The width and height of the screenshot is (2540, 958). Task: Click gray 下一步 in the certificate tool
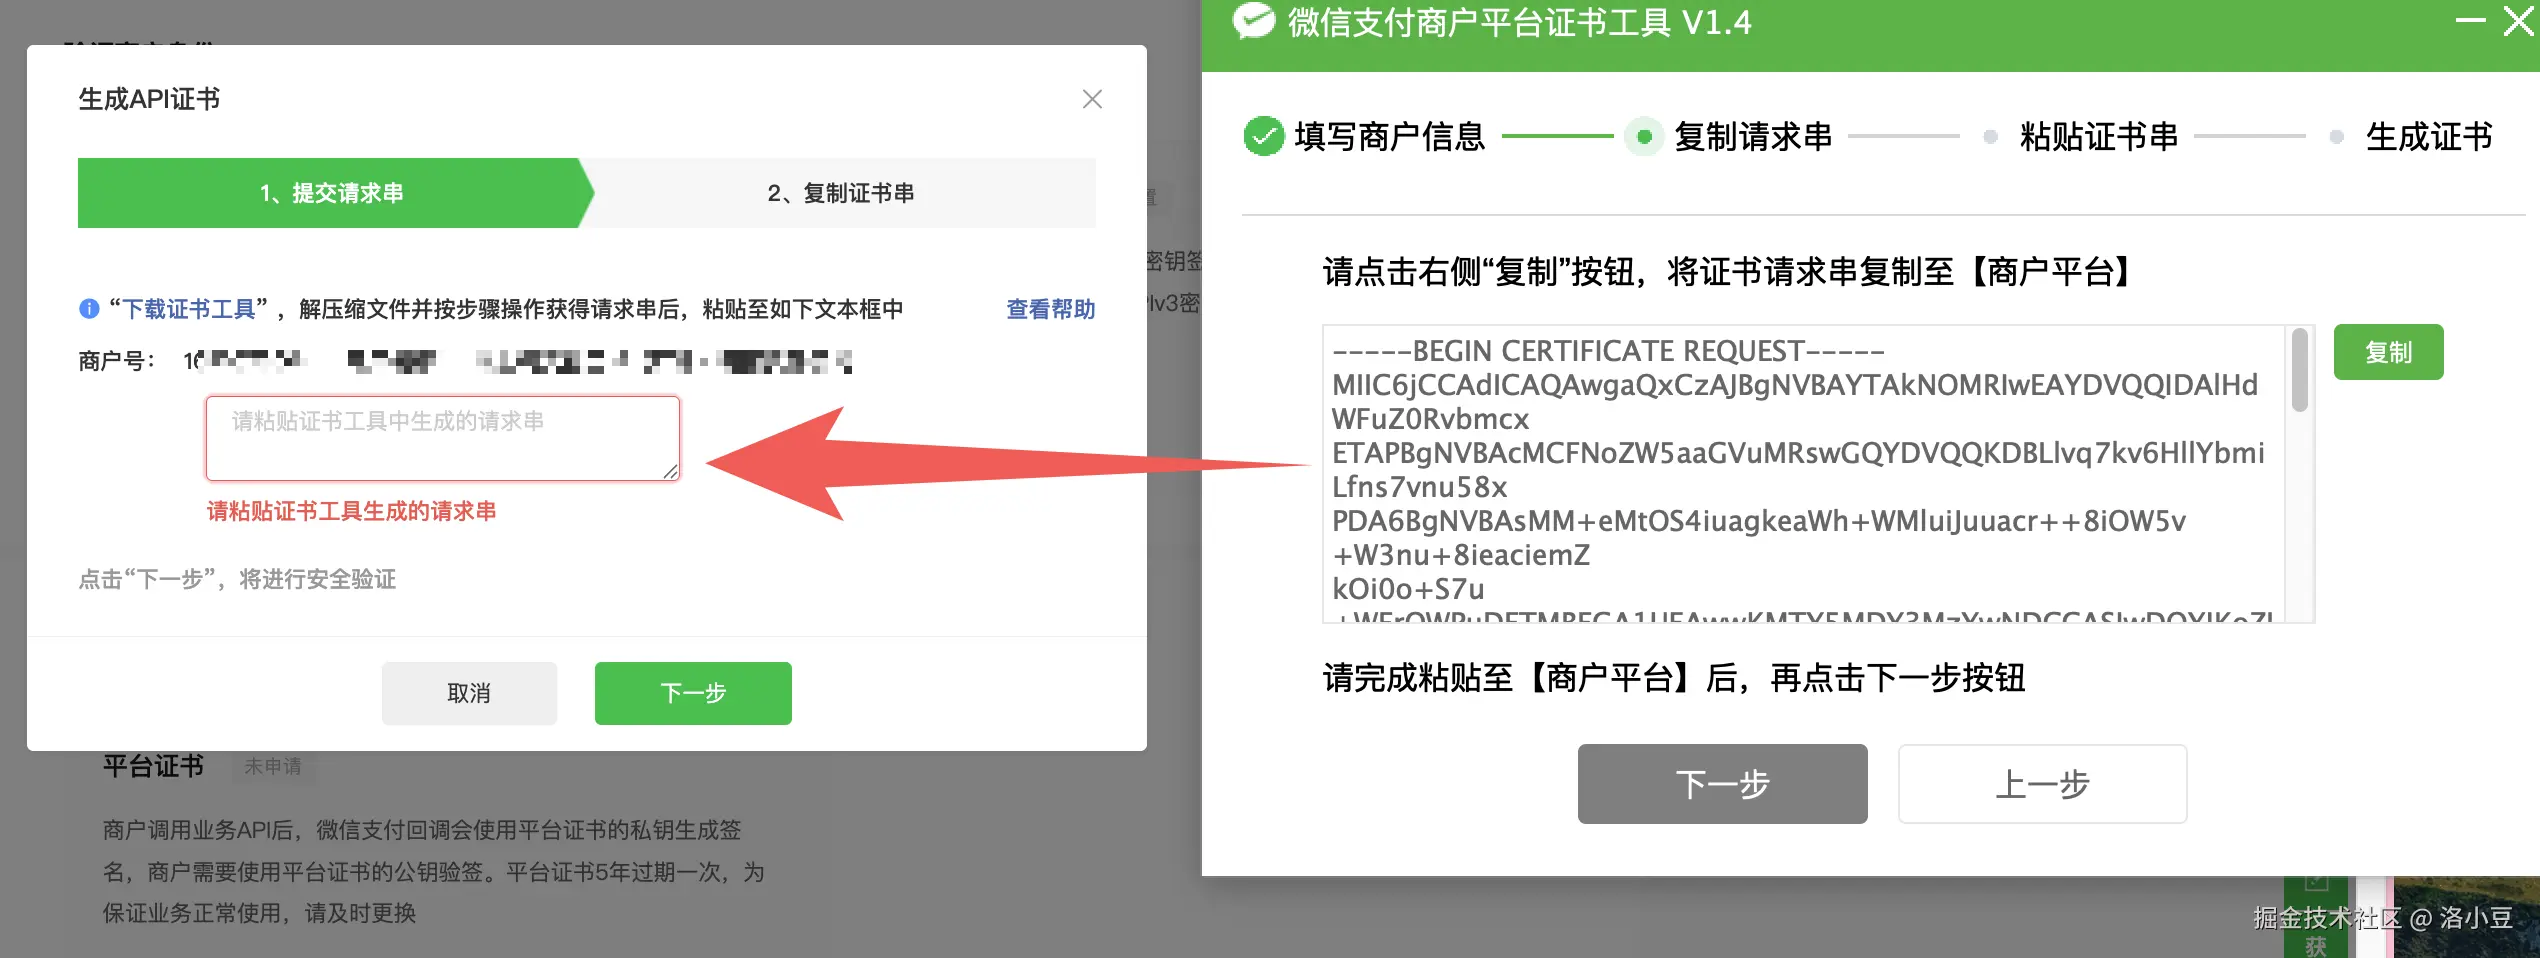(1722, 784)
